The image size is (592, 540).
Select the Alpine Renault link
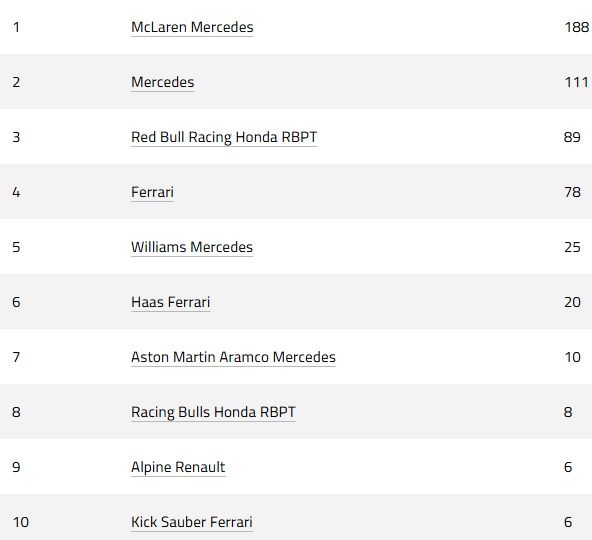click(x=178, y=467)
